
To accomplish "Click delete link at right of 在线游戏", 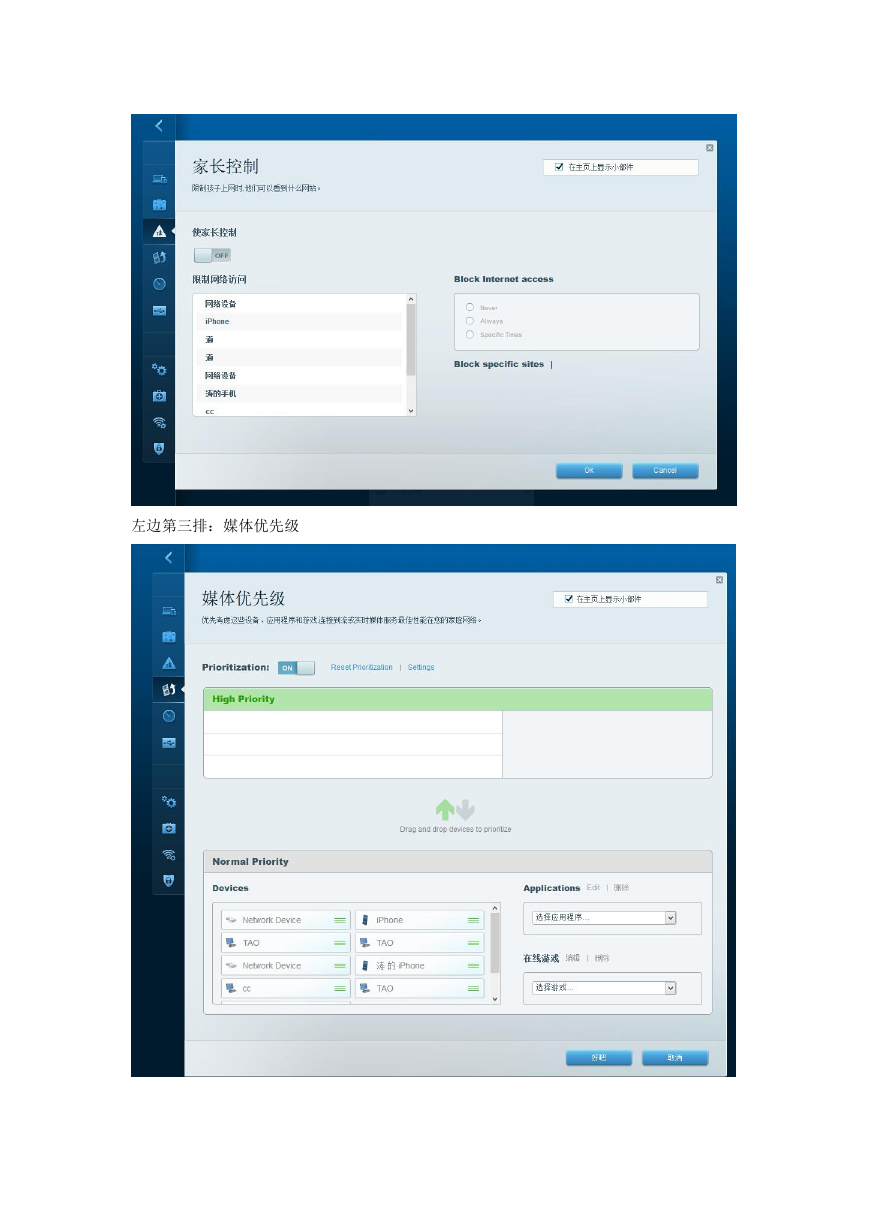I will [601, 958].
